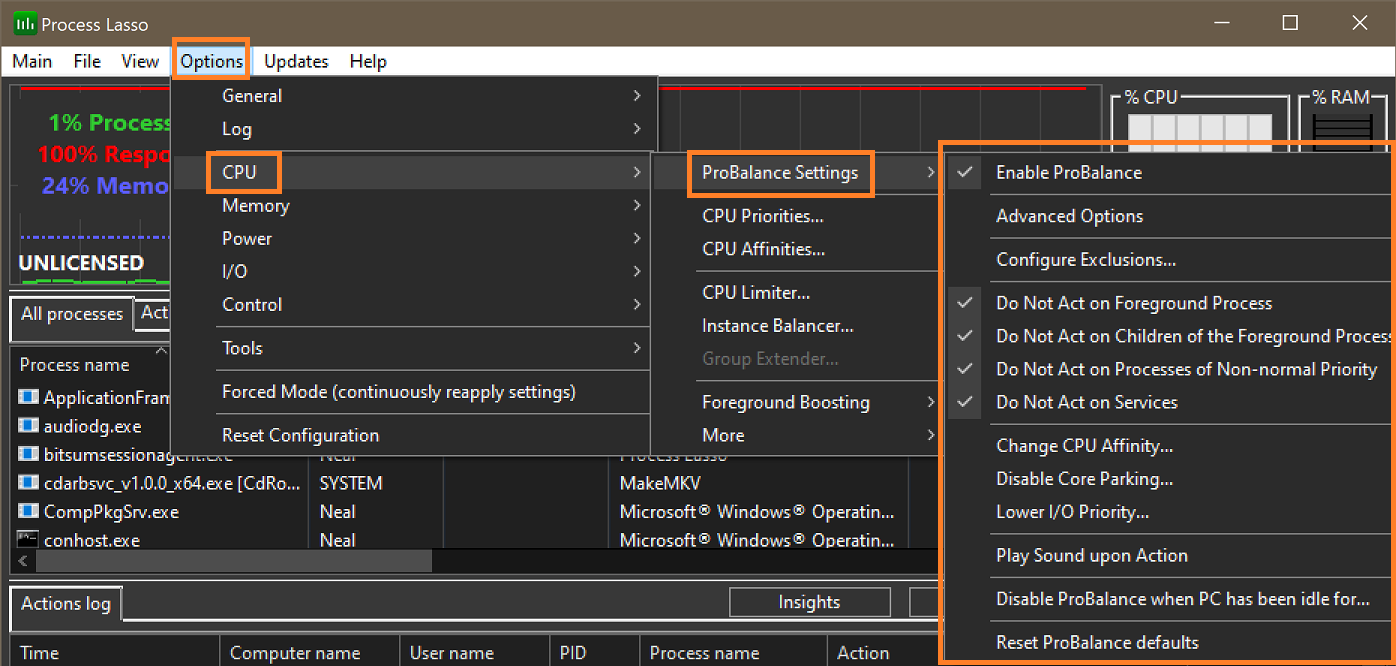Expand the Log submenu arrow
1396x666 pixels.
click(637, 129)
